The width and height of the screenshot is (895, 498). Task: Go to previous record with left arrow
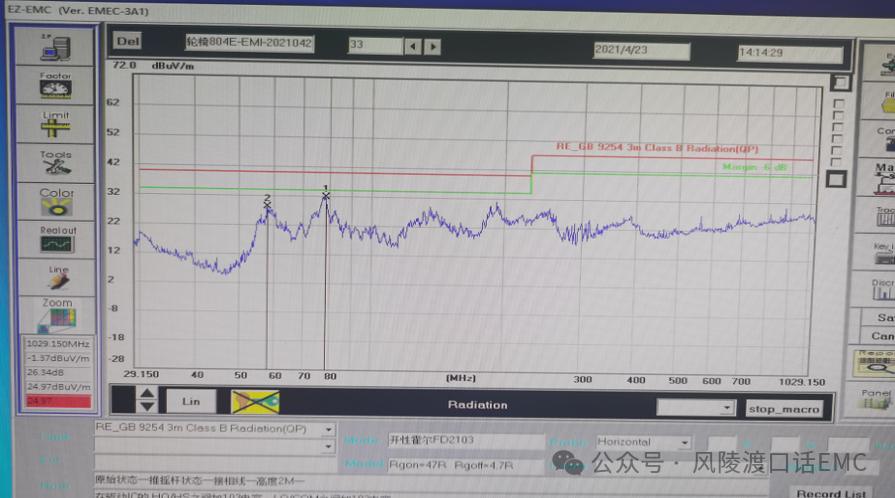(x=413, y=46)
